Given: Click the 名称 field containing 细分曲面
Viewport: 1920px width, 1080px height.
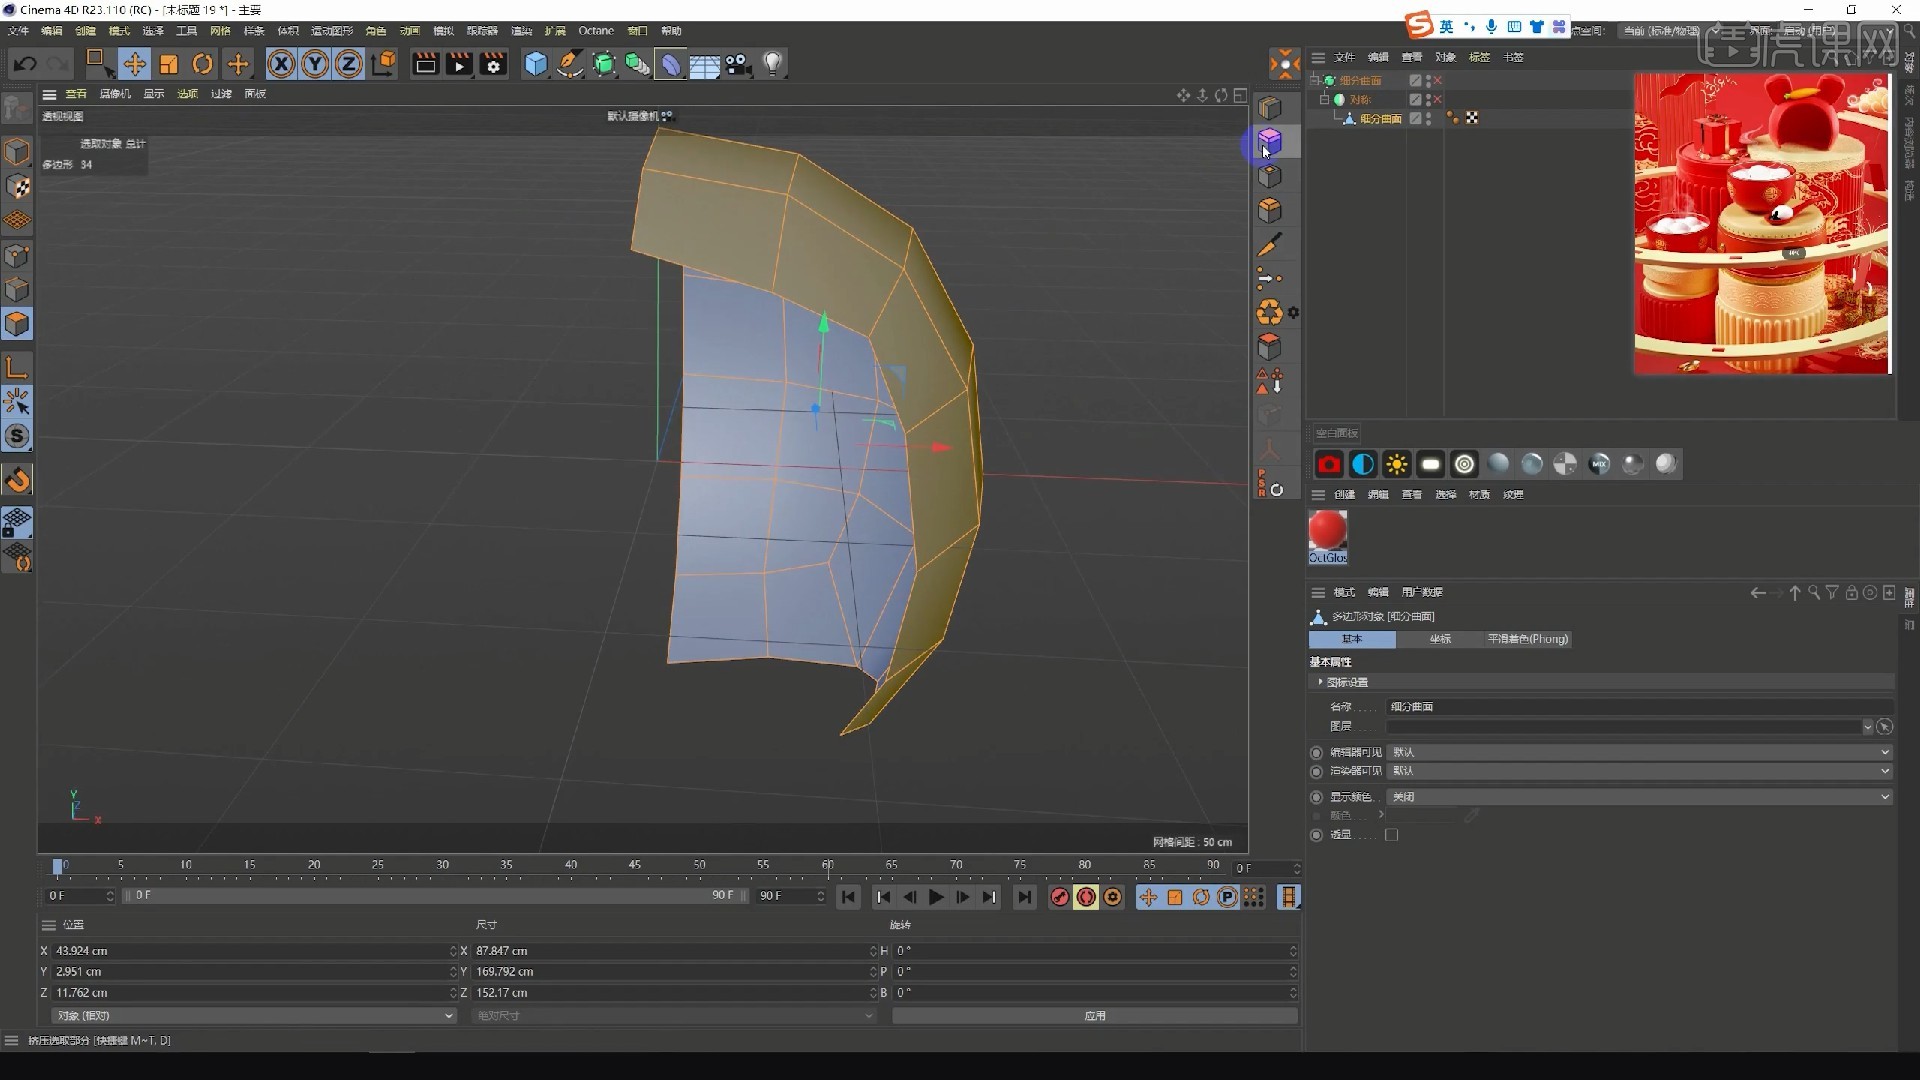Looking at the screenshot, I should coord(1639,707).
